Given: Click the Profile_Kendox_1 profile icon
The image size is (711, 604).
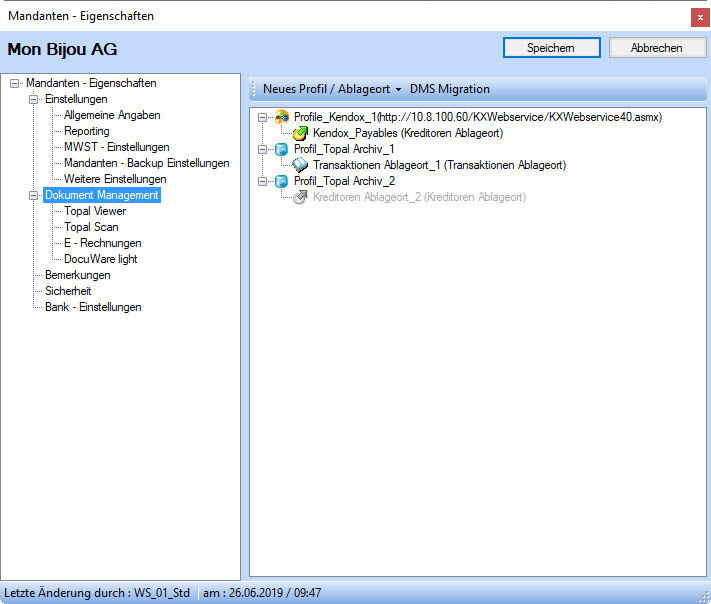Looking at the screenshot, I should point(282,117).
